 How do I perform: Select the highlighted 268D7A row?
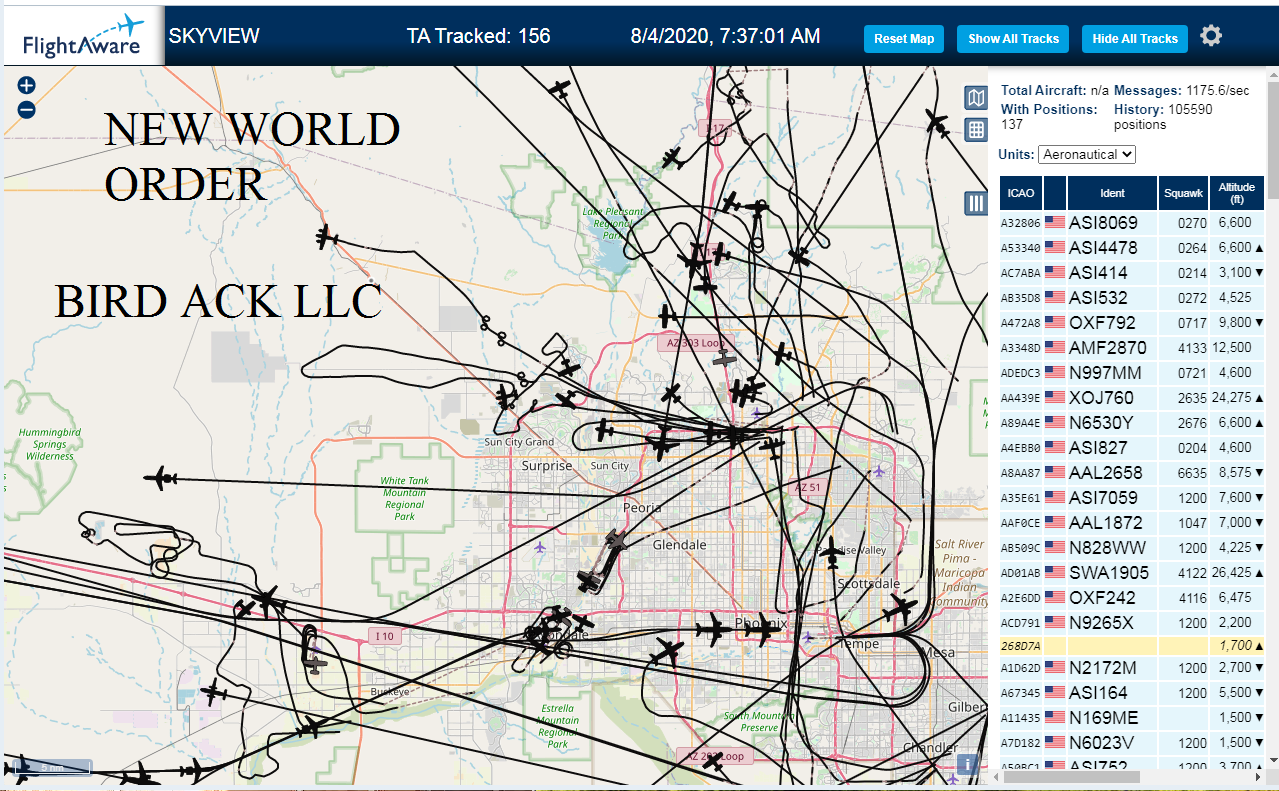(1133, 646)
